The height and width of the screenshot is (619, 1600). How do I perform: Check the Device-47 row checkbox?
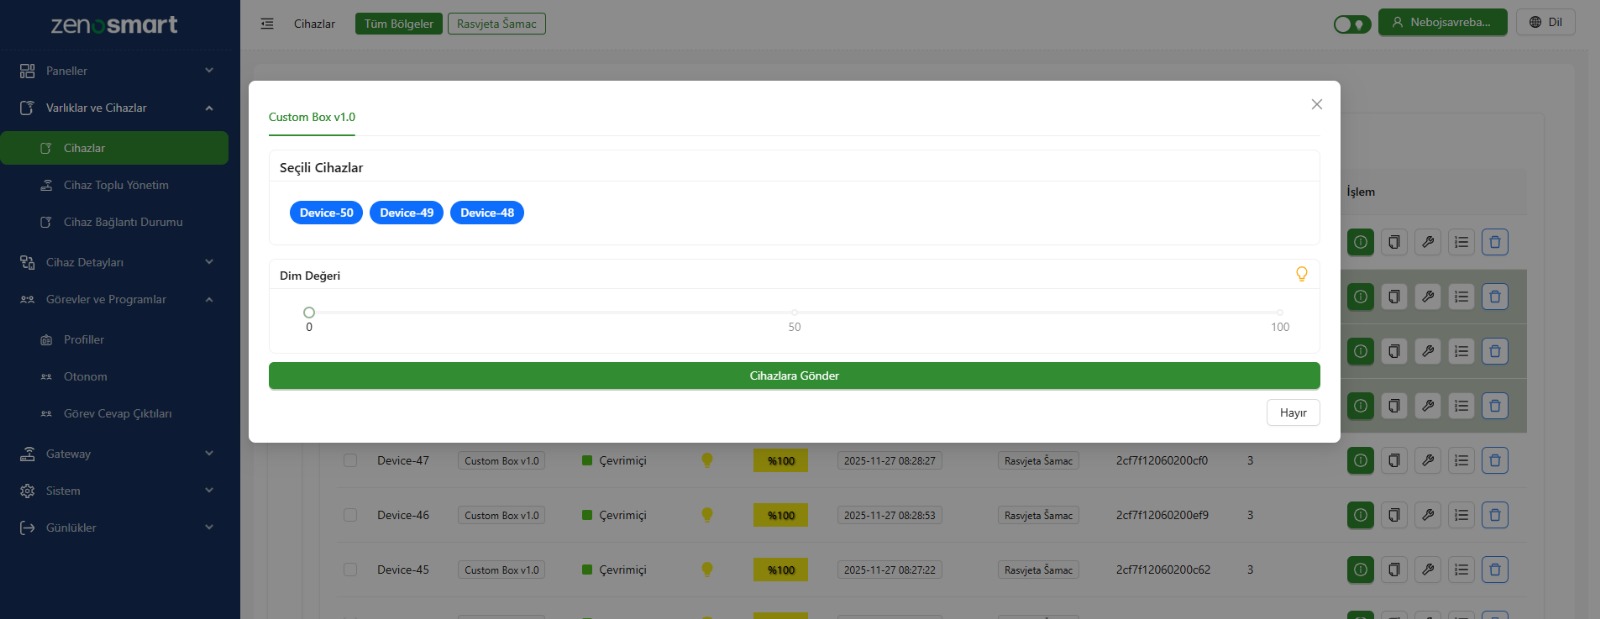[350, 461]
